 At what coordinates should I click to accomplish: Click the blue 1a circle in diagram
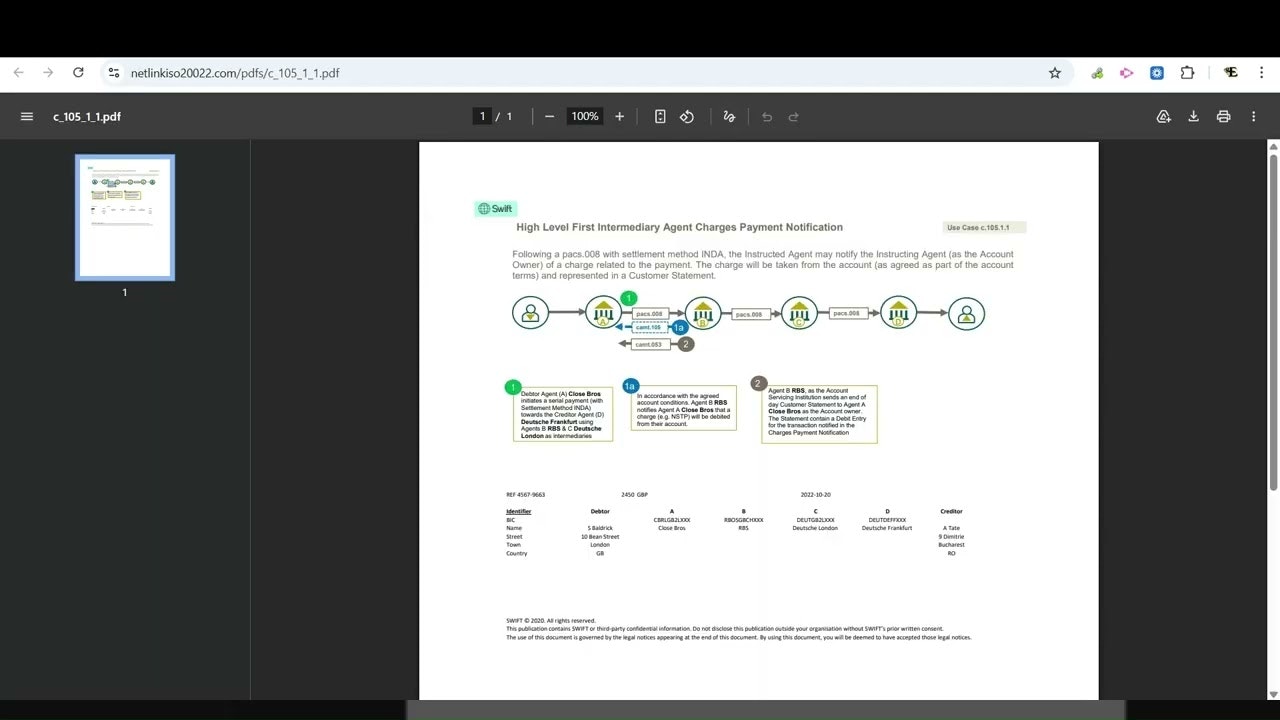click(679, 327)
